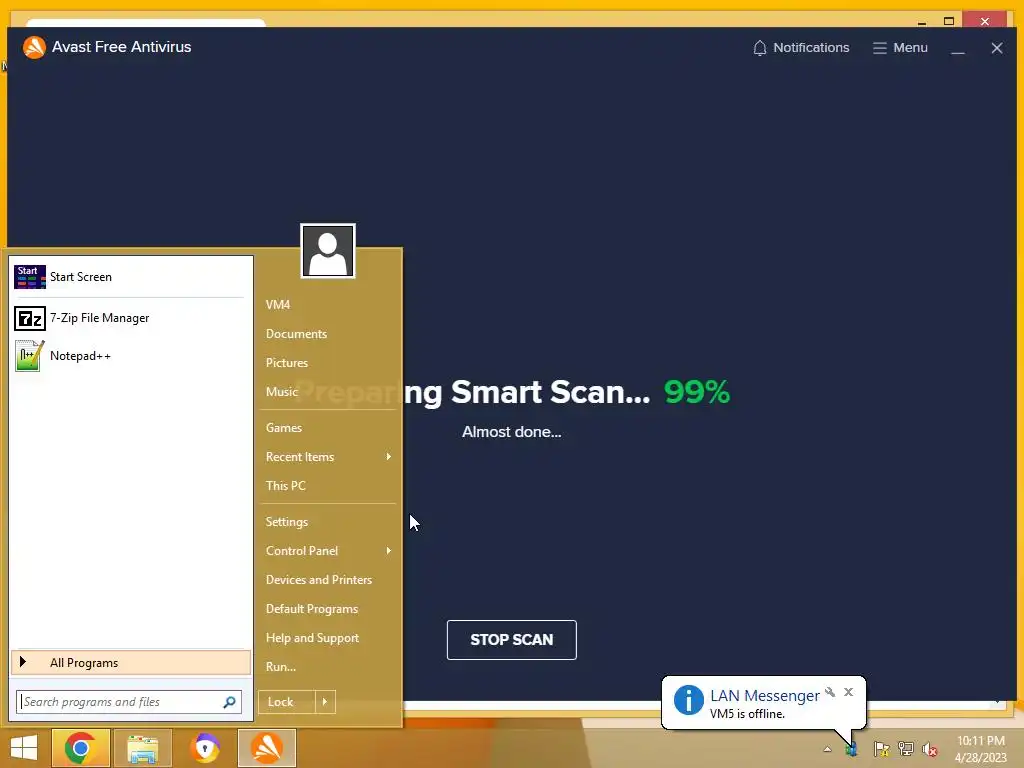
Task: Expand the arrow beside Lock
Action: (x=325, y=702)
